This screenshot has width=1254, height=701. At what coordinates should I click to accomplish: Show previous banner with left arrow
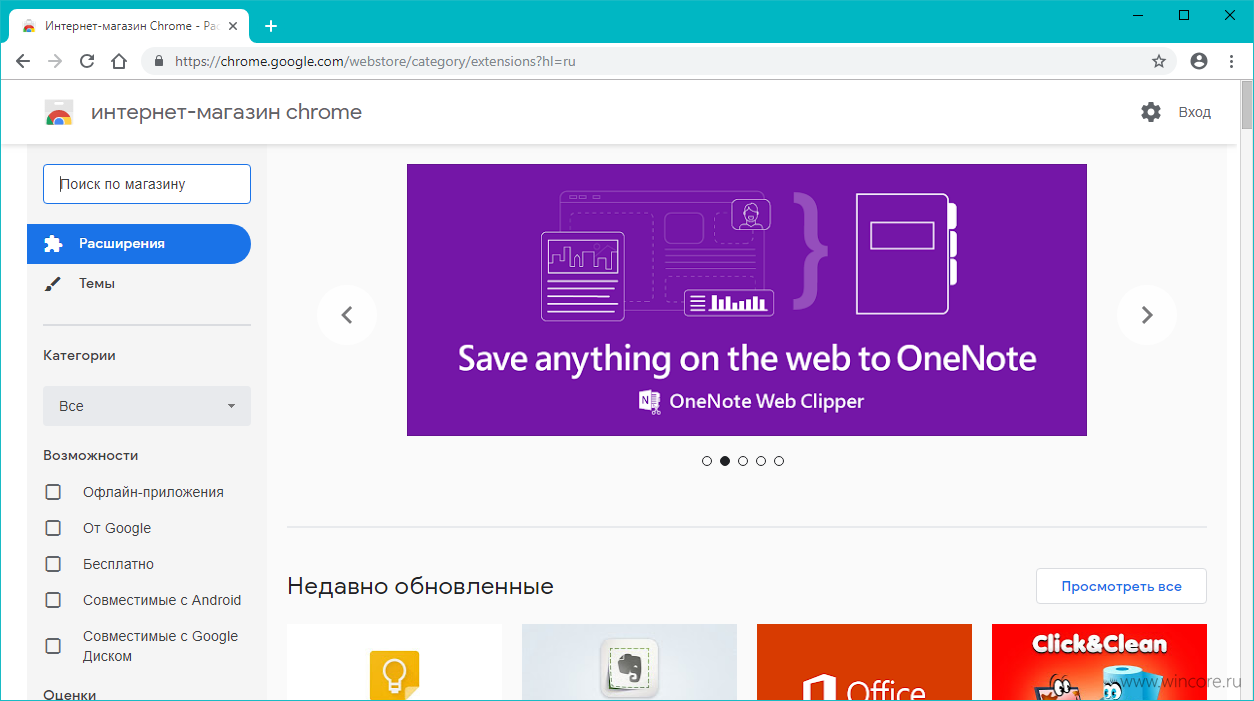tap(347, 315)
